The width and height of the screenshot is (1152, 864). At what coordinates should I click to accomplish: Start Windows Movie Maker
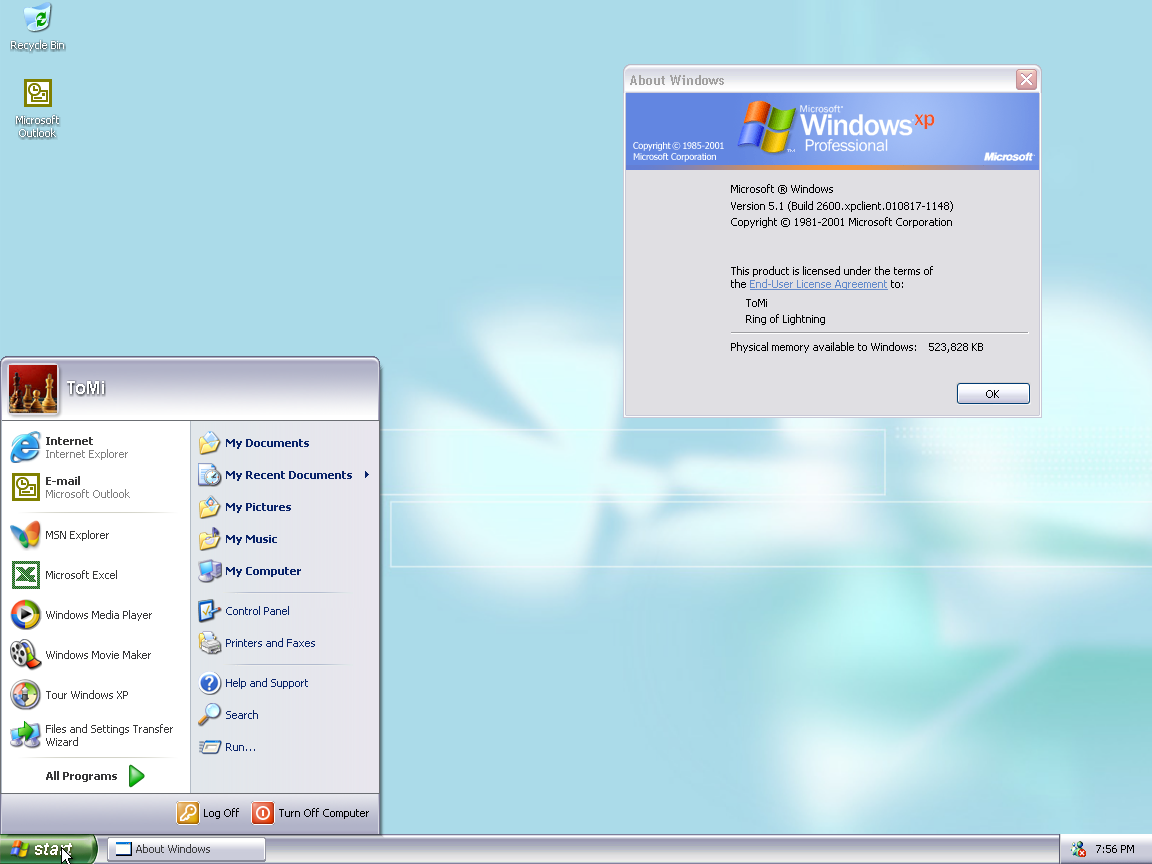pos(97,655)
